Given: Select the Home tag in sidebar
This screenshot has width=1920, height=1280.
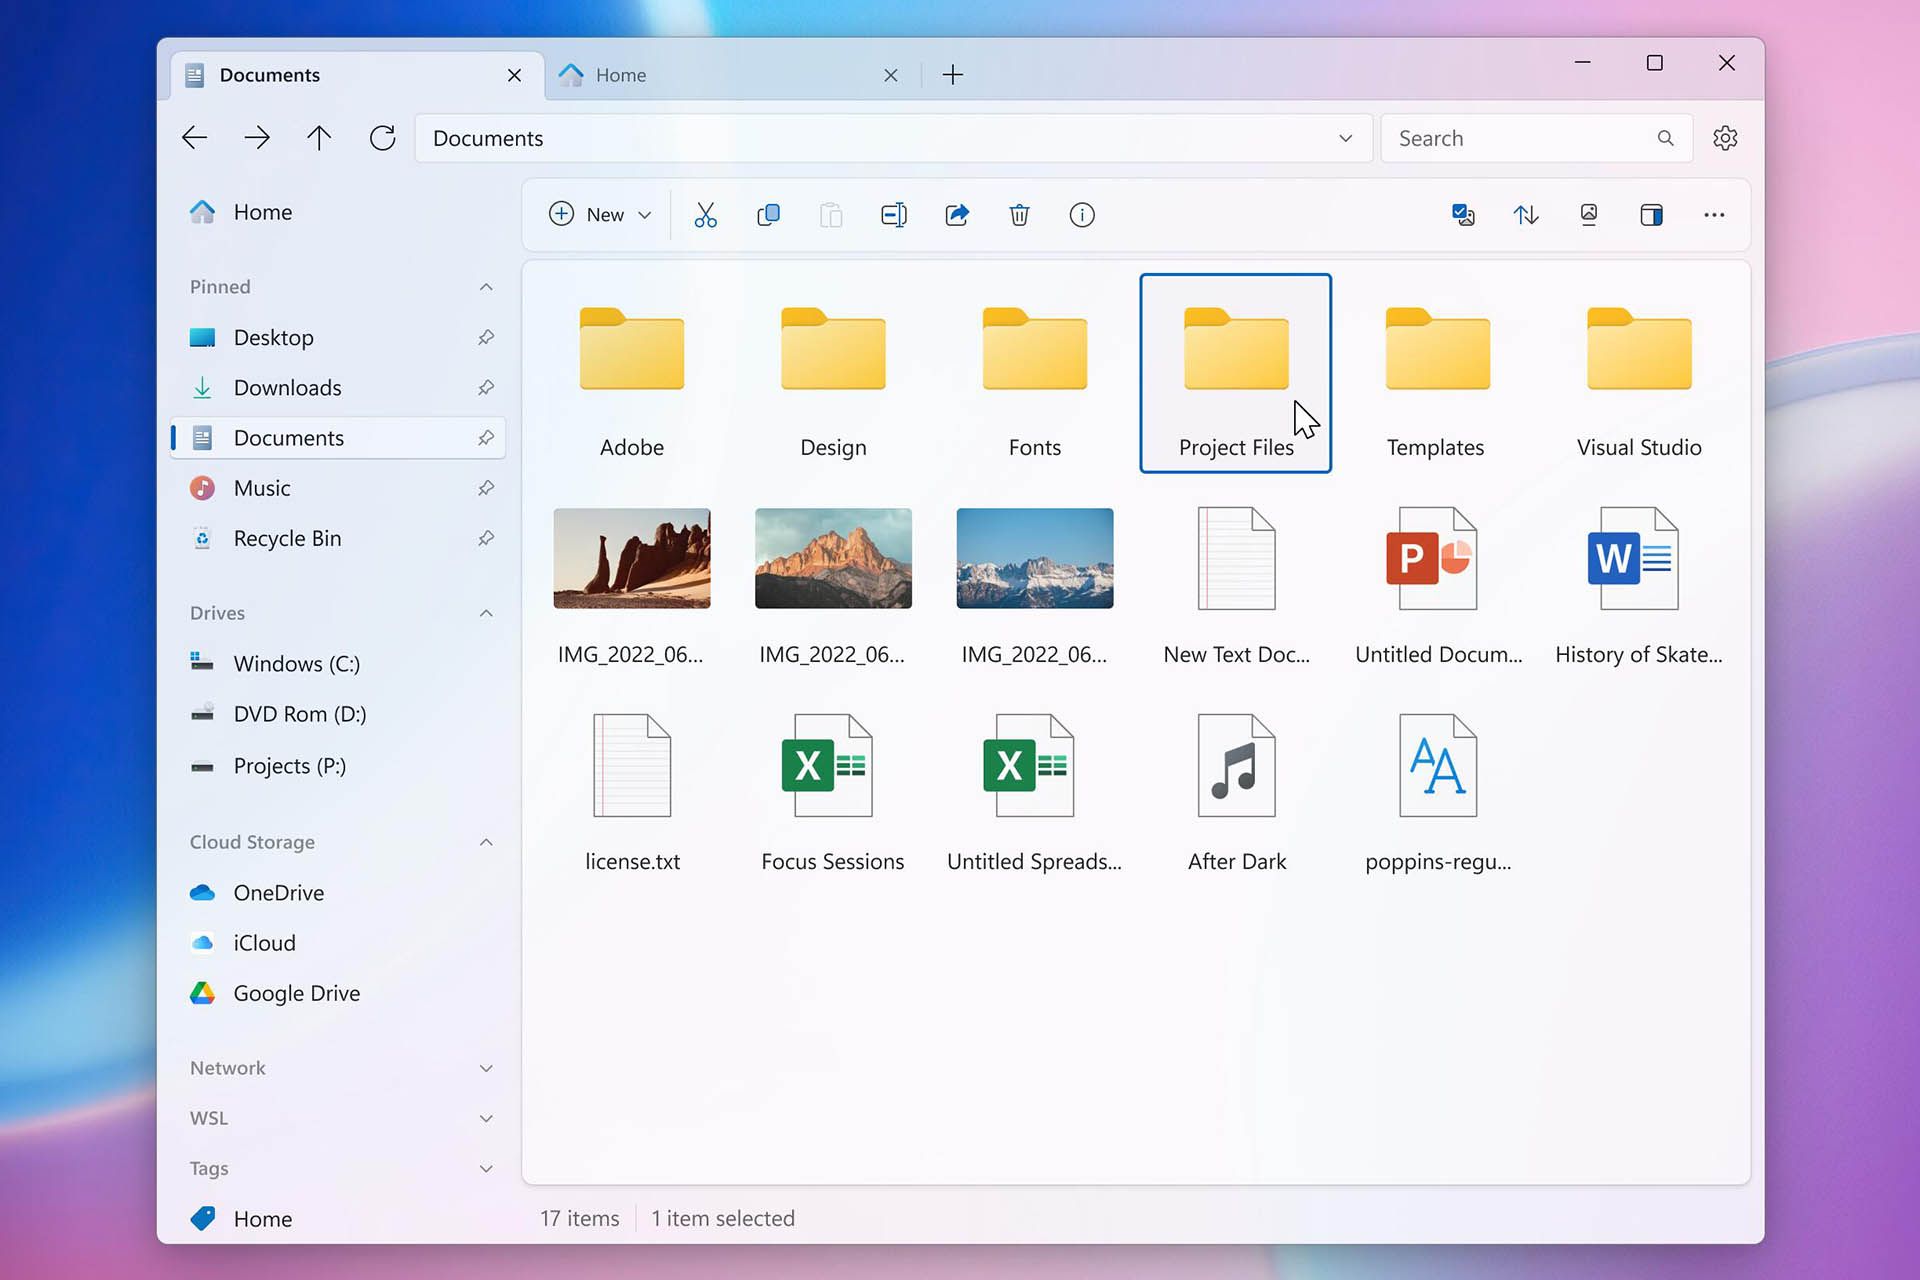Looking at the screenshot, I should pyautogui.click(x=337, y=1219).
